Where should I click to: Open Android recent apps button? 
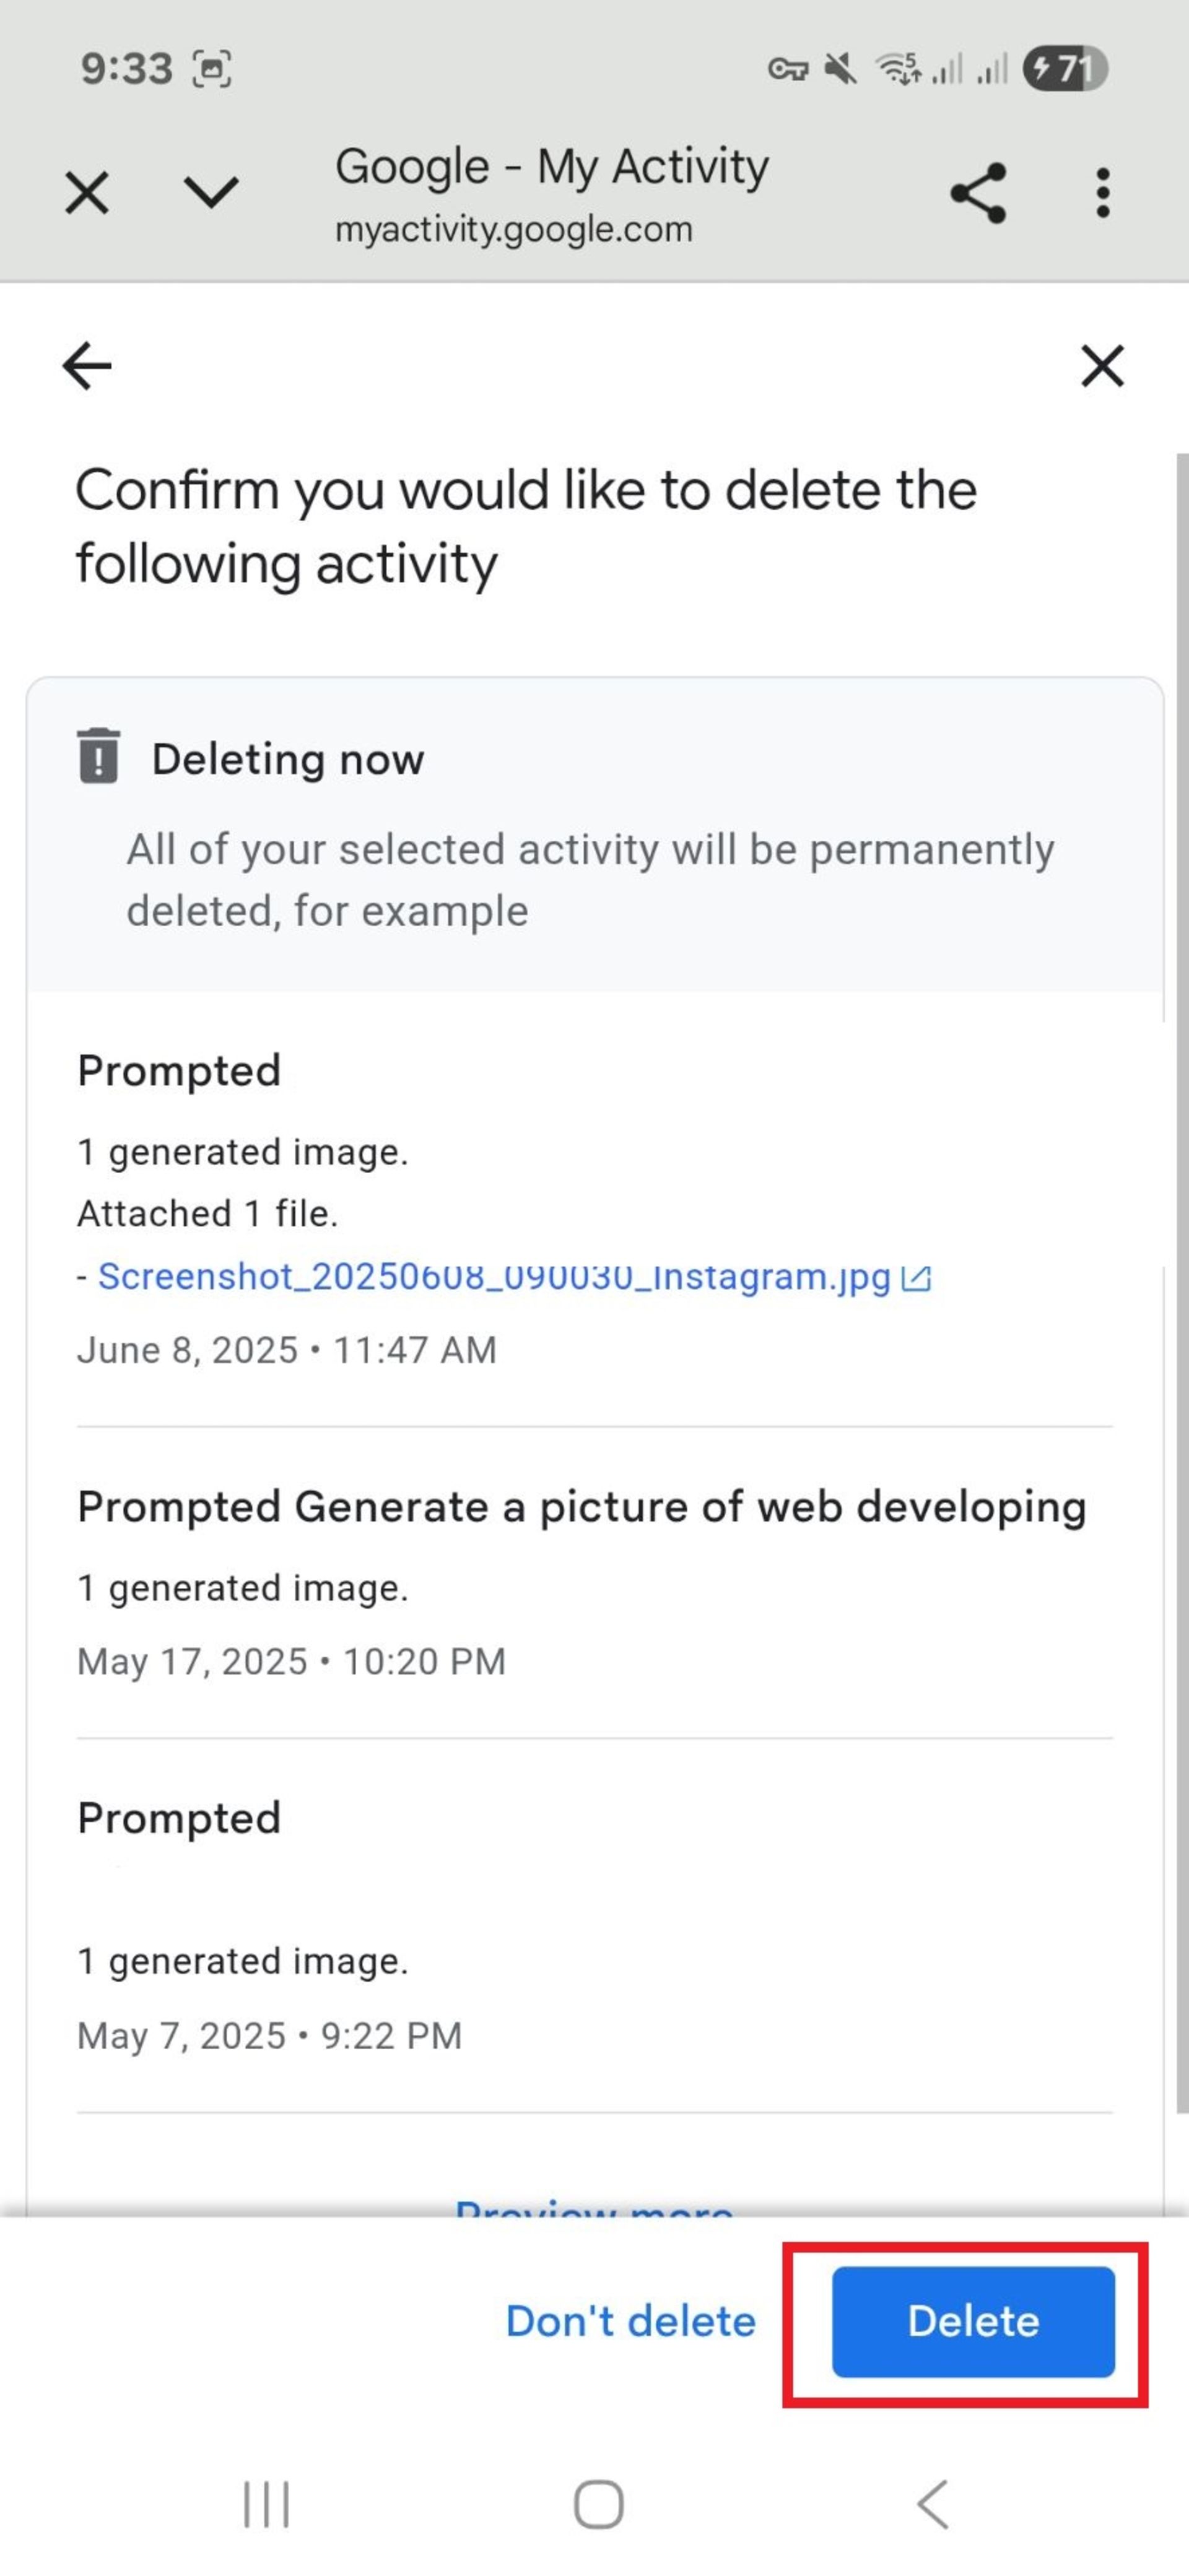coord(266,2504)
